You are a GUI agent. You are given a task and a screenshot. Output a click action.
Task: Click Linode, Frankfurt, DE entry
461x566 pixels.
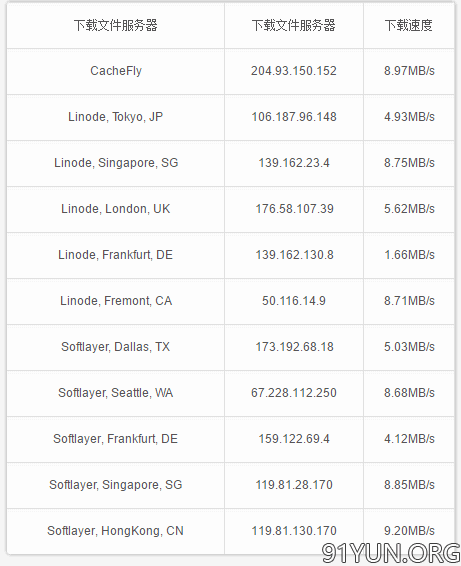click(x=116, y=255)
